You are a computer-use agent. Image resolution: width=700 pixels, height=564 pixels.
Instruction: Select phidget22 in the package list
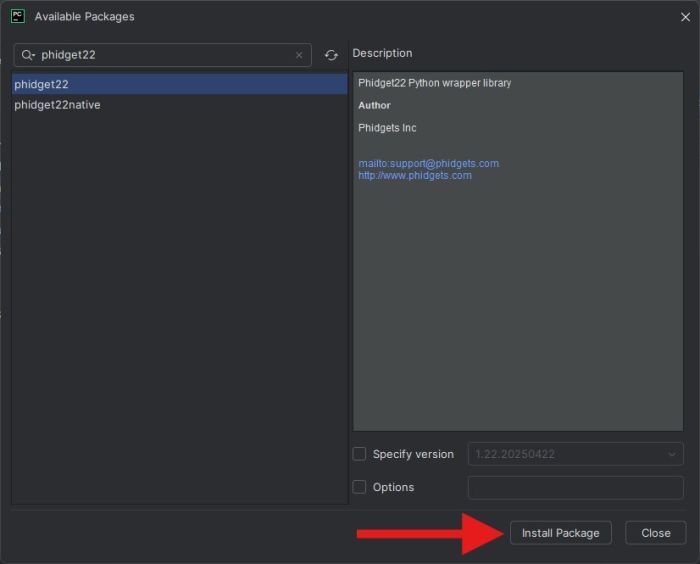click(42, 85)
